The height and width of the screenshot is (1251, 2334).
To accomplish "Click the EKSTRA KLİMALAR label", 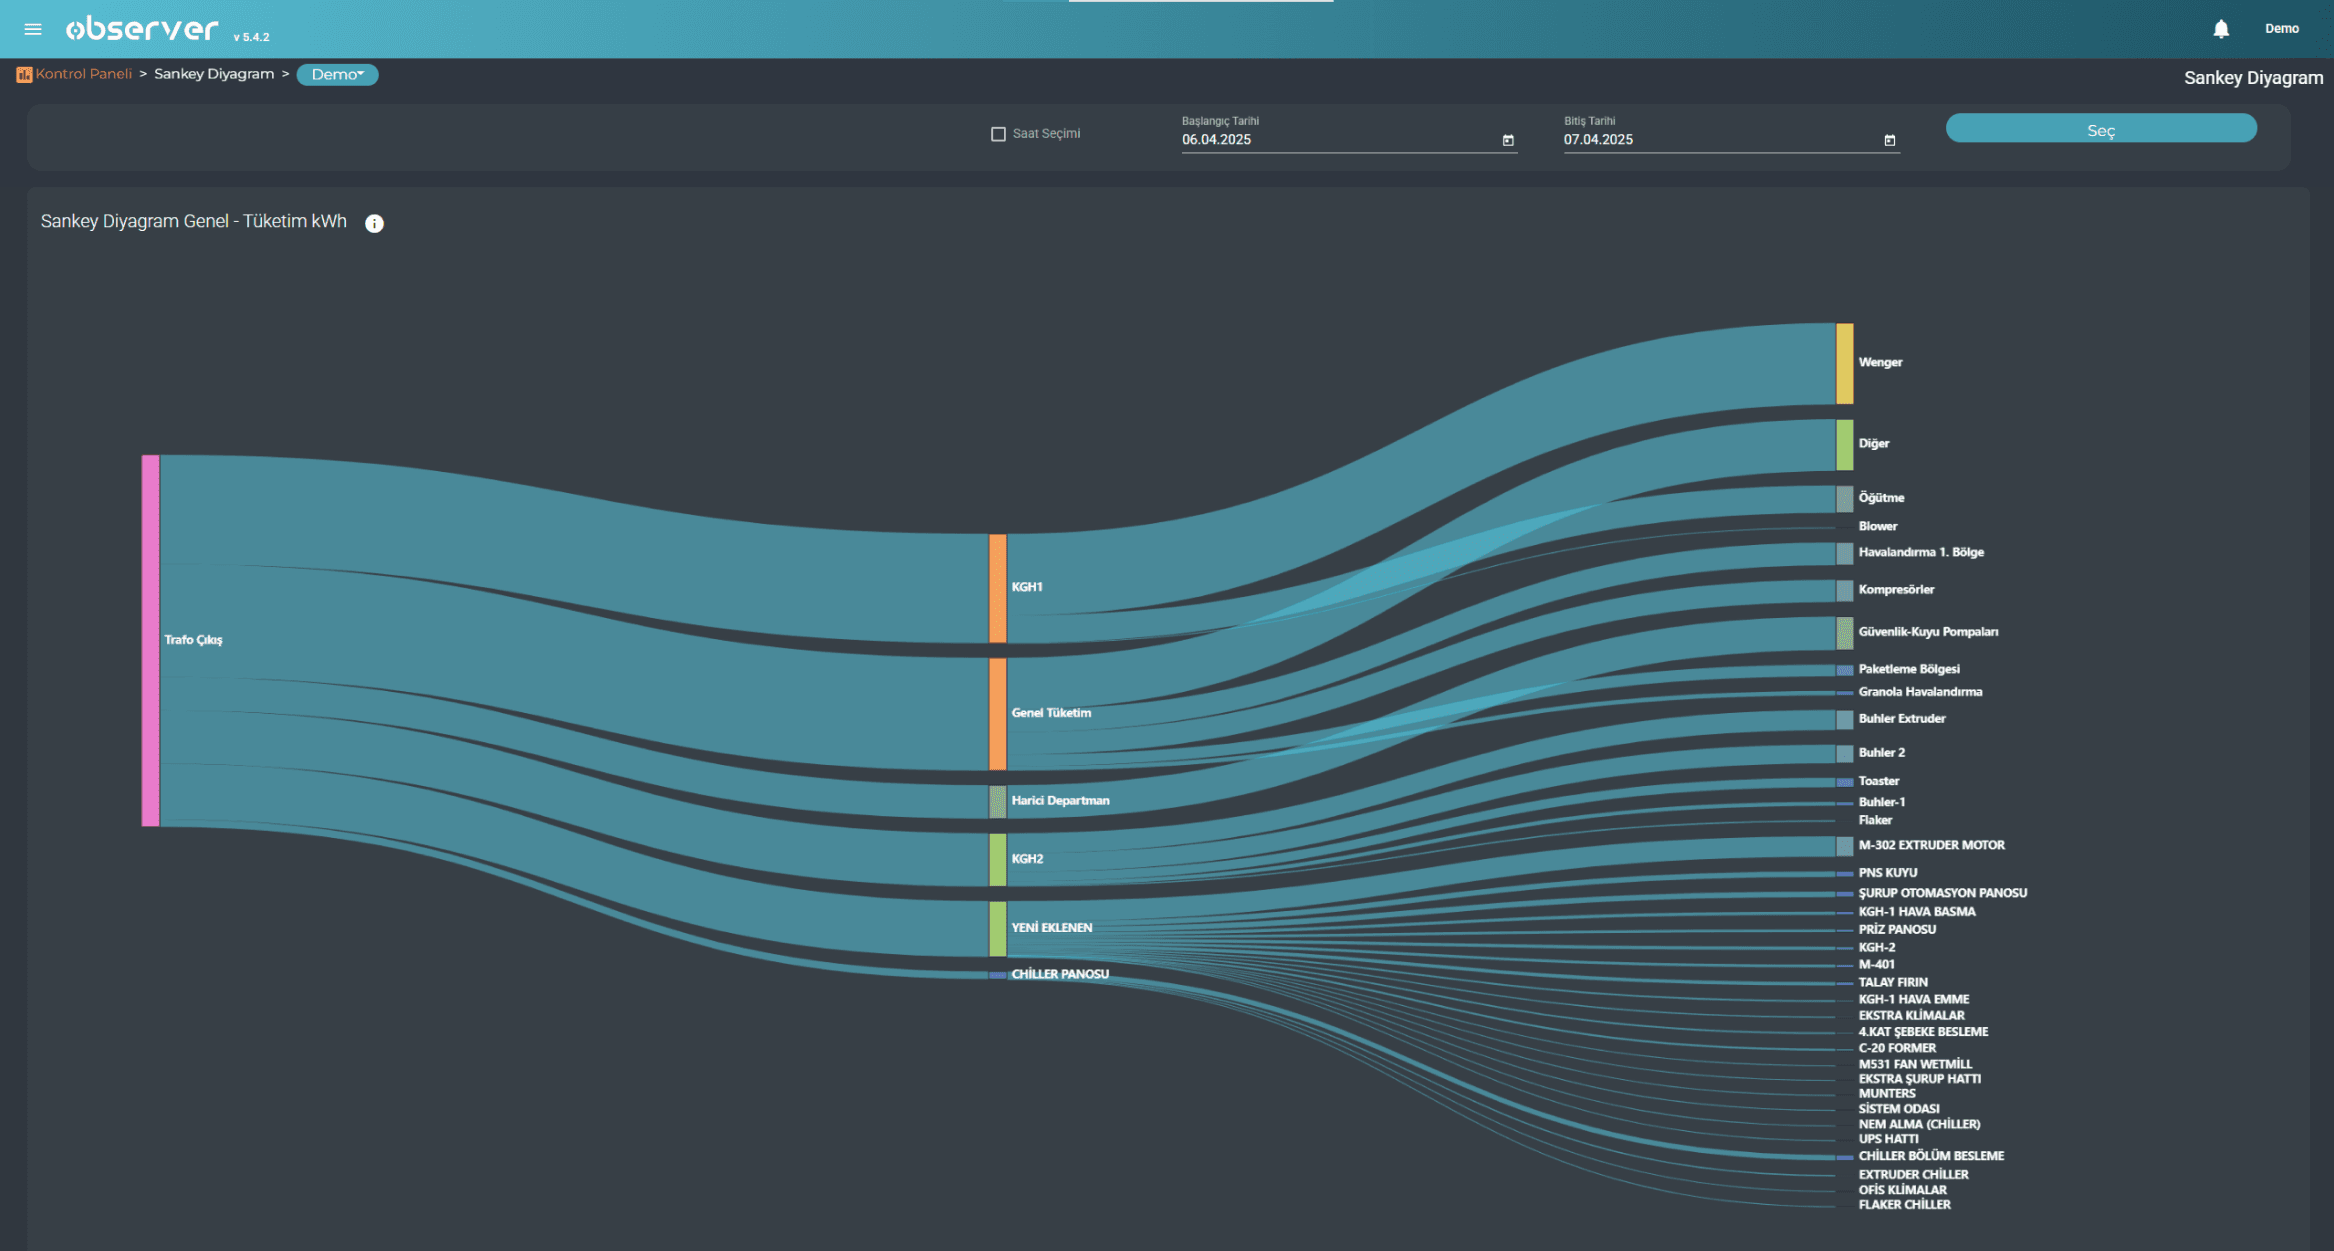I will click(x=1911, y=1016).
